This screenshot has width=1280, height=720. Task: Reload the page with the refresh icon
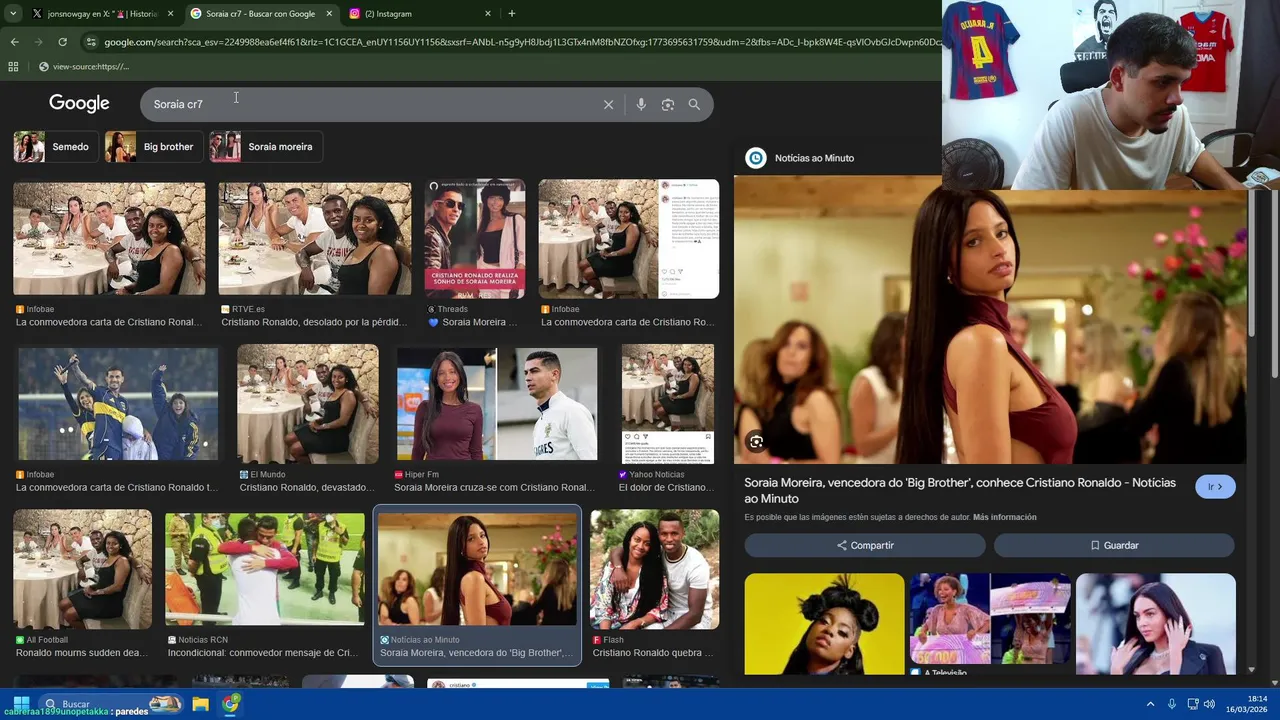coord(62,42)
